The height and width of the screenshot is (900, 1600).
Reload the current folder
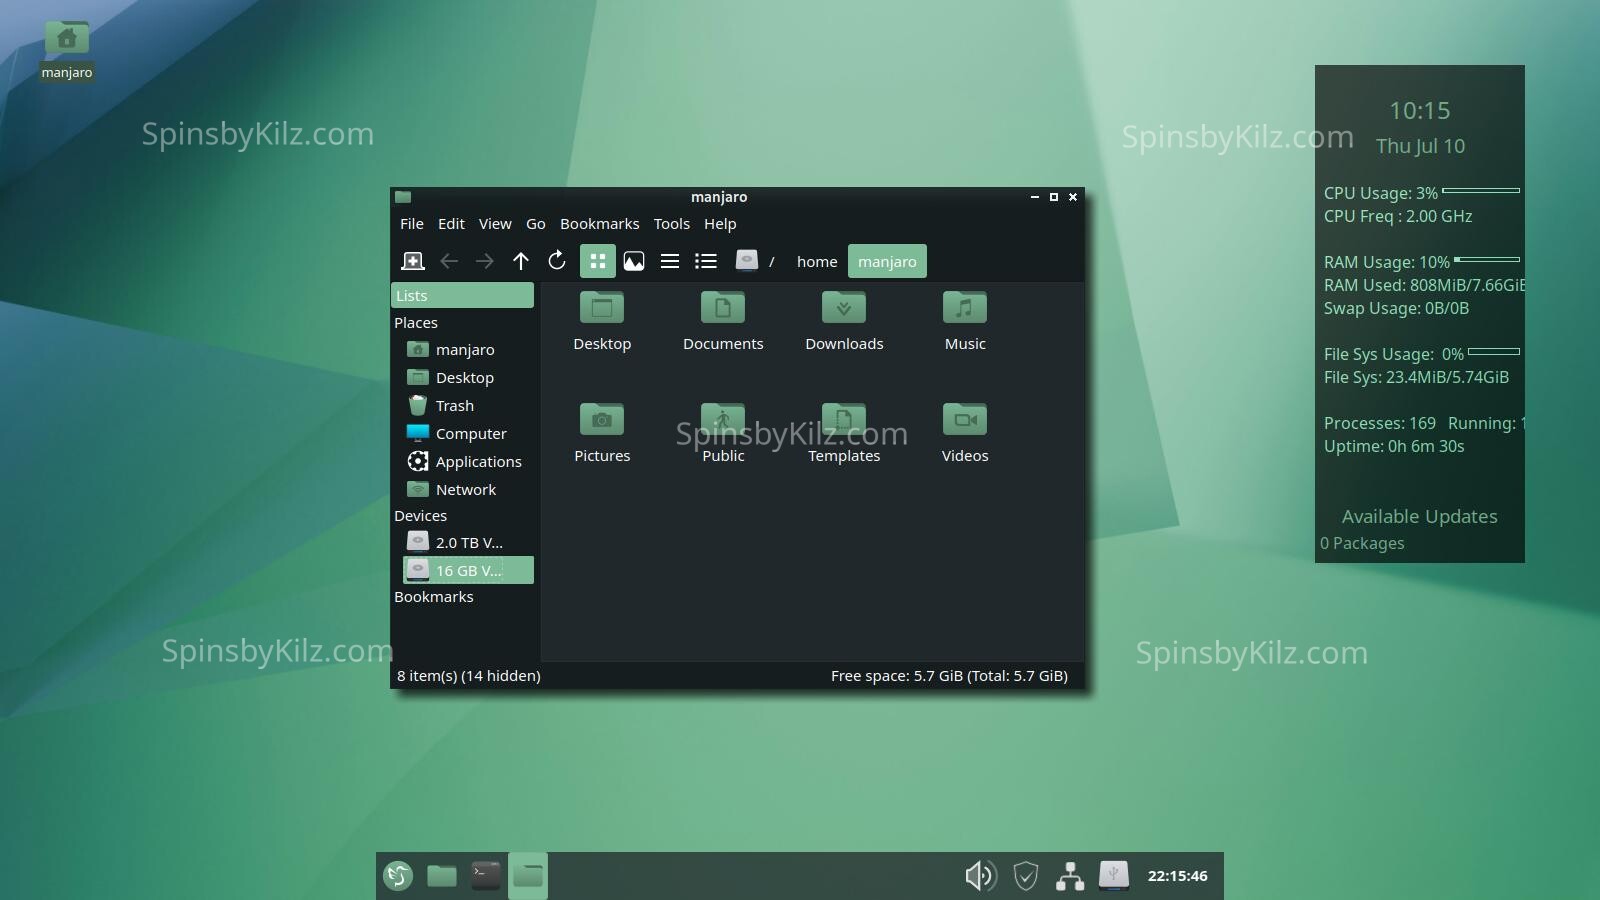click(557, 261)
